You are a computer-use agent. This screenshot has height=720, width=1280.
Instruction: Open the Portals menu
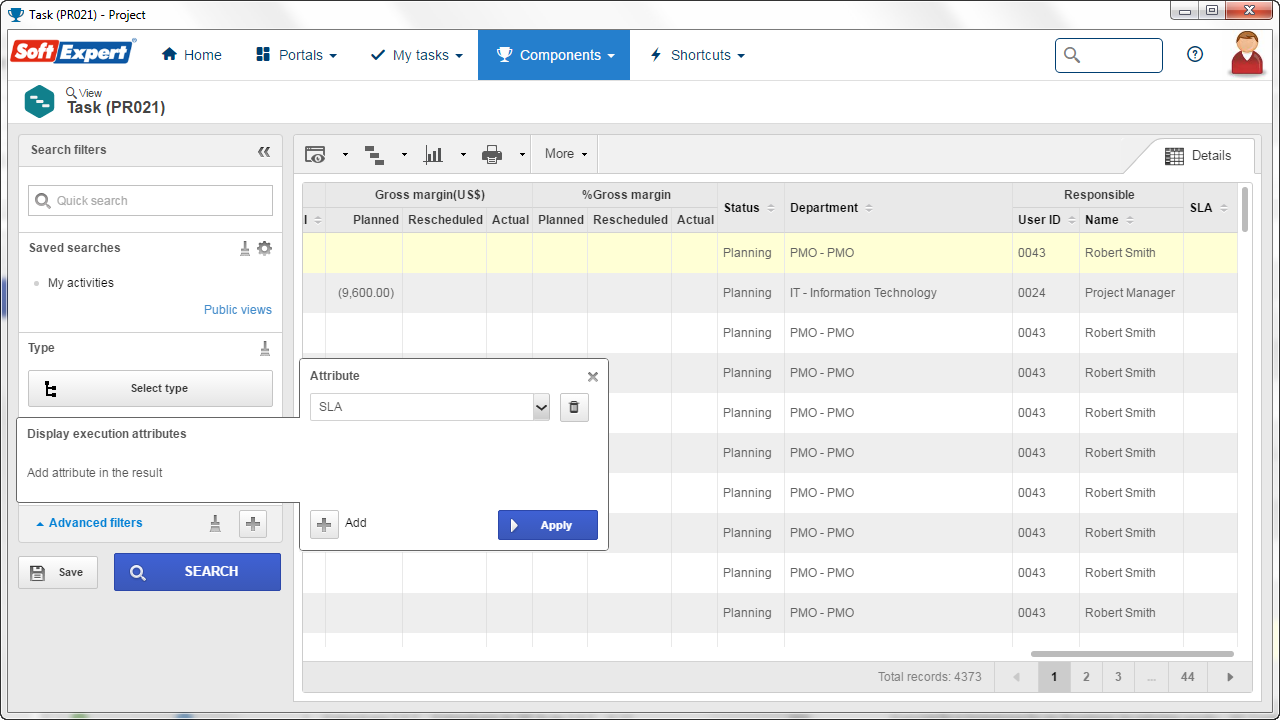click(296, 55)
